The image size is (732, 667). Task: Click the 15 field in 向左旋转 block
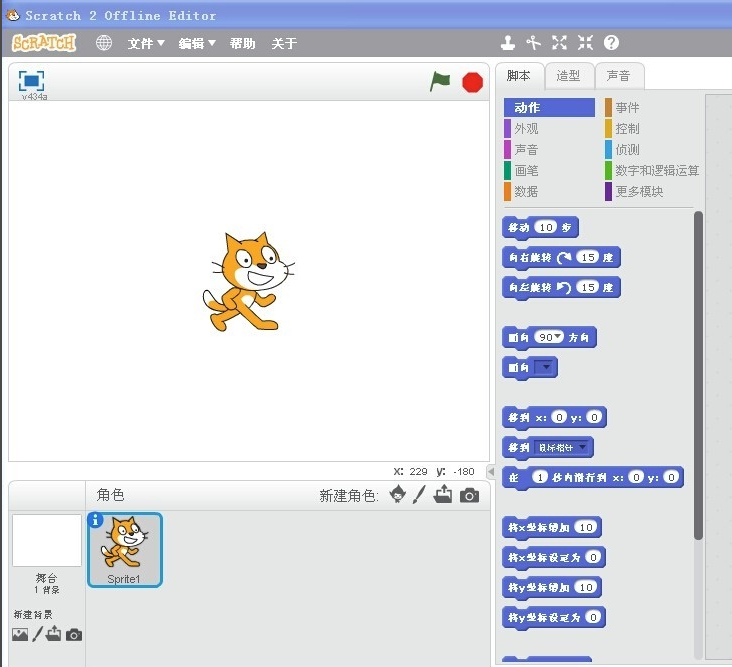[588, 287]
